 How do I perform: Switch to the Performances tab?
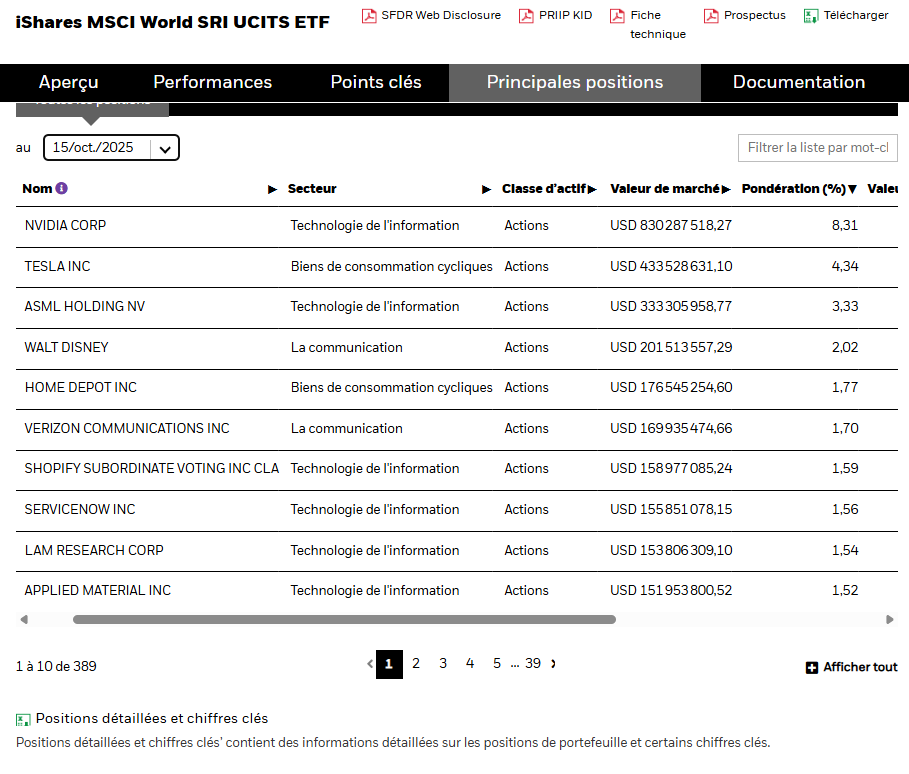click(x=212, y=82)
